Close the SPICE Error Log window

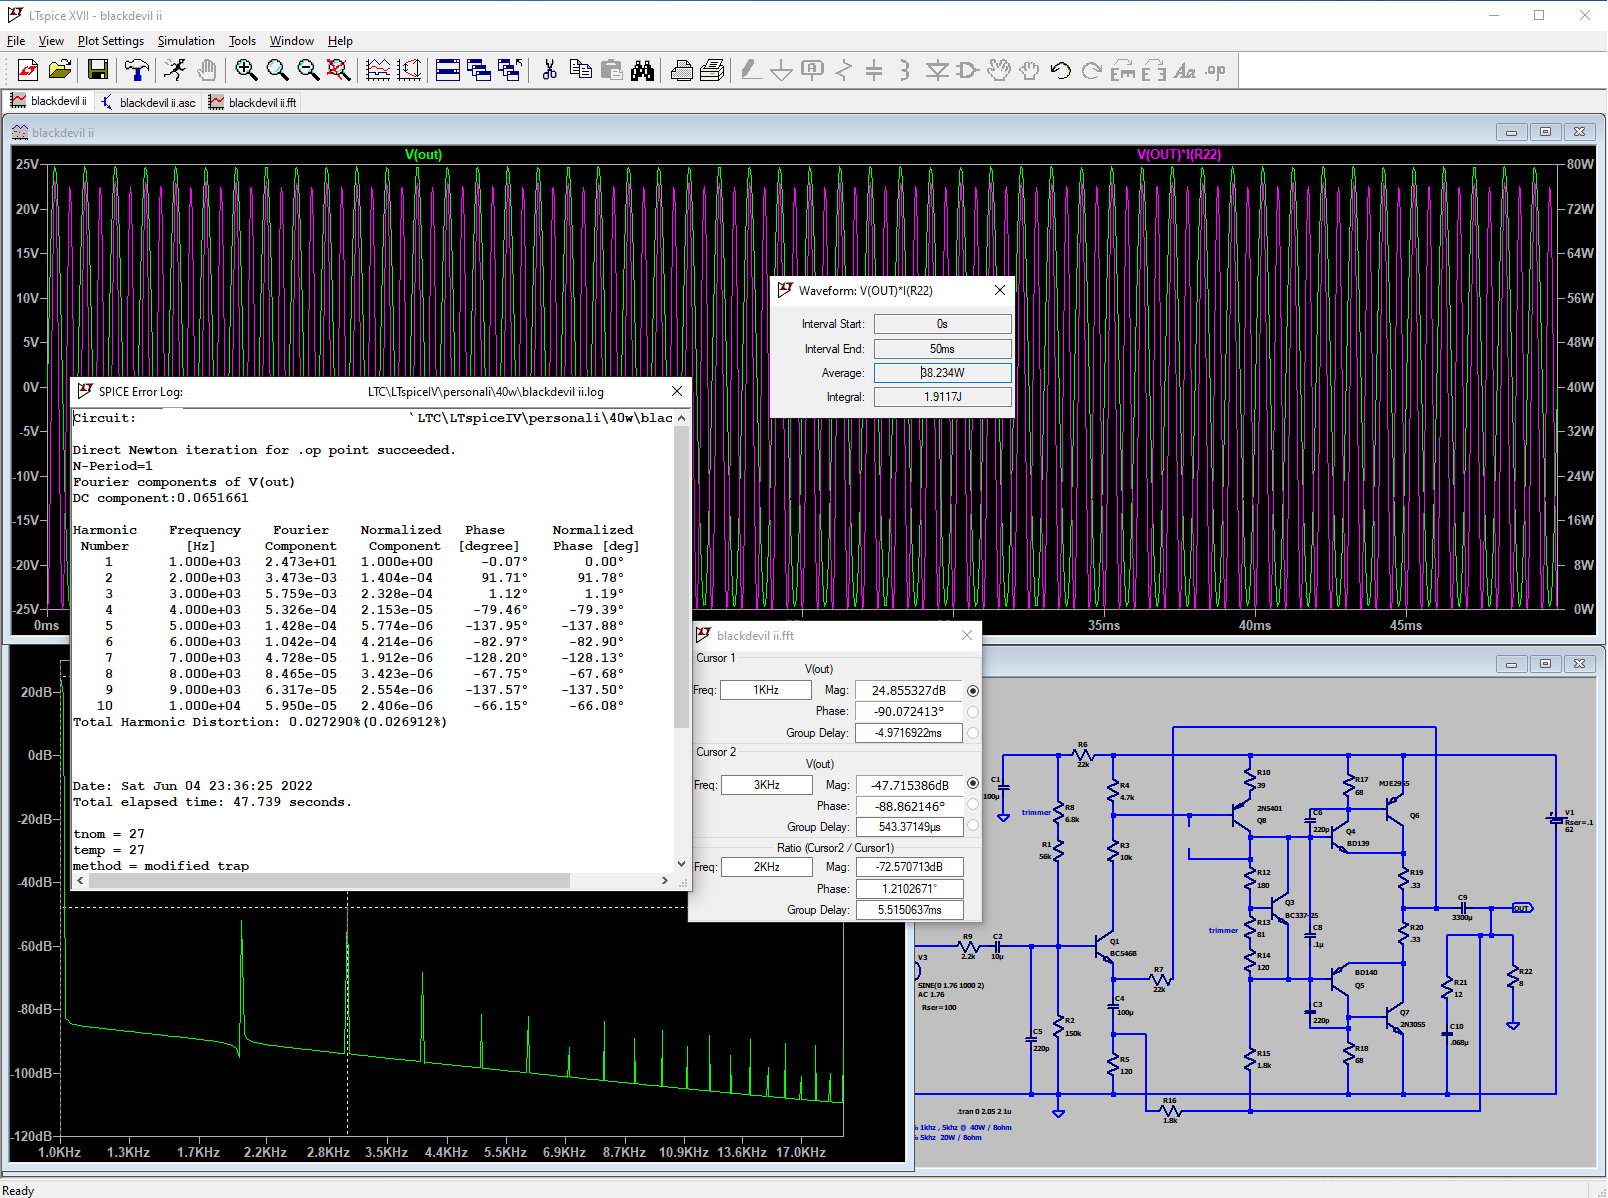click(677, 391)
